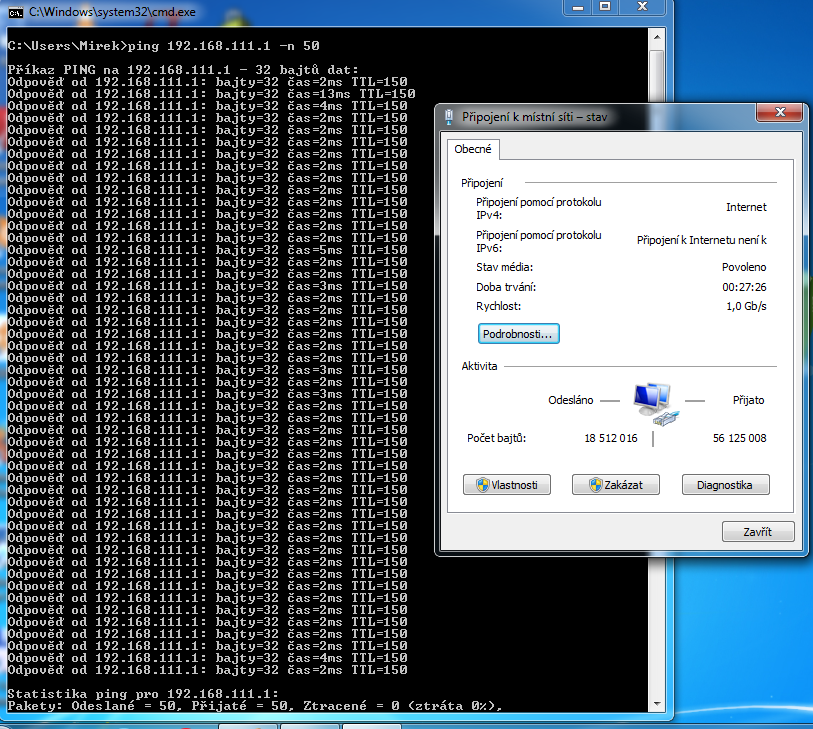Click the network status dialog title icon
Viewport: 813px width, 729px height.
[449, 118]
